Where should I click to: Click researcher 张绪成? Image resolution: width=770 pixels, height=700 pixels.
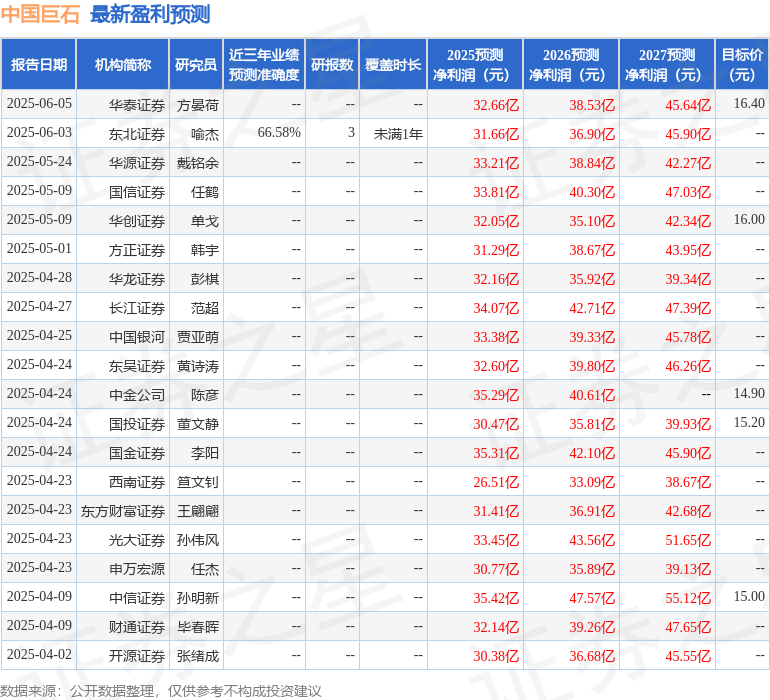pyautogui.click(x=198, y=656)
